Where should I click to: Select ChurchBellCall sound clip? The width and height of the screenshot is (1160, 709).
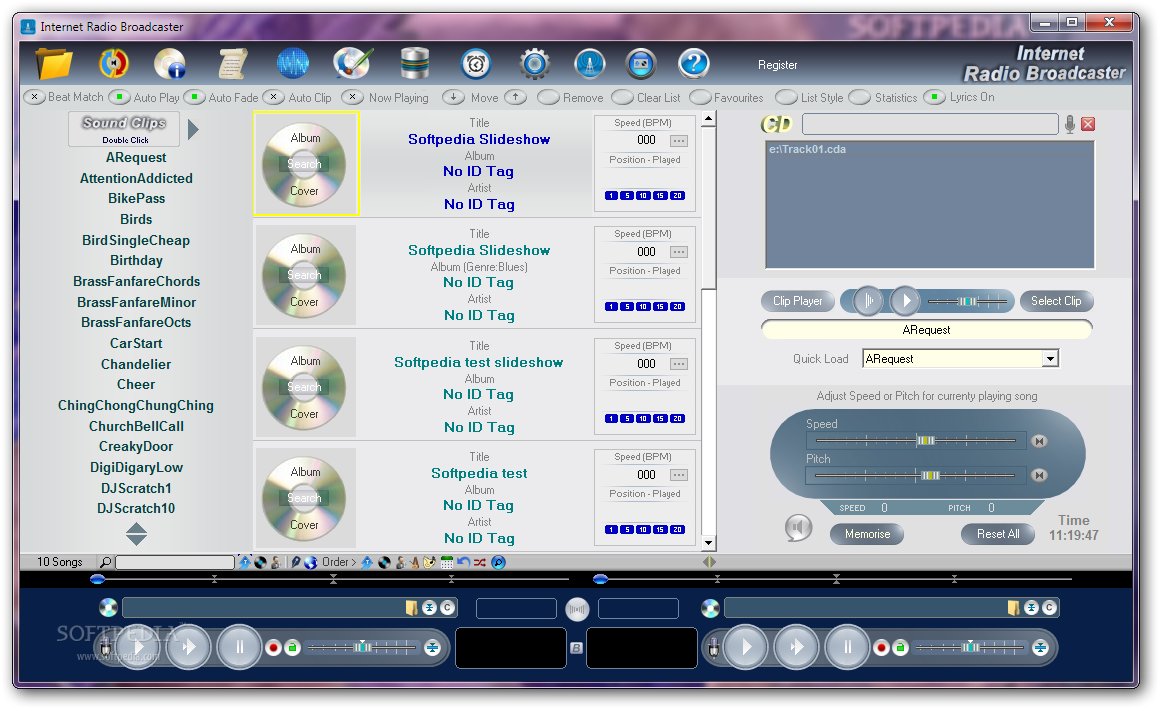pos(136,426)
